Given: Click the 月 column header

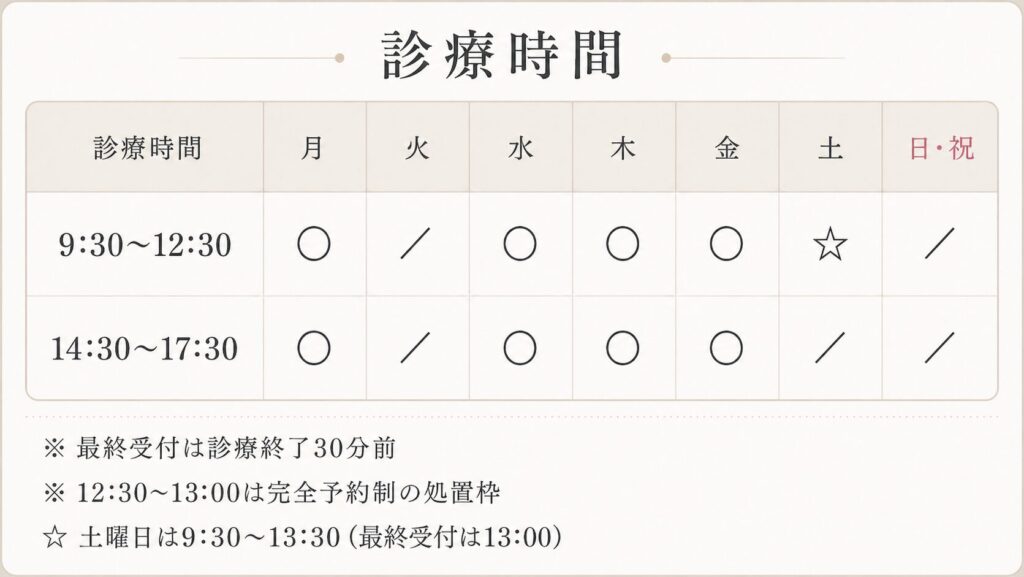Looking at the screenshot, I should pos(314,148).
